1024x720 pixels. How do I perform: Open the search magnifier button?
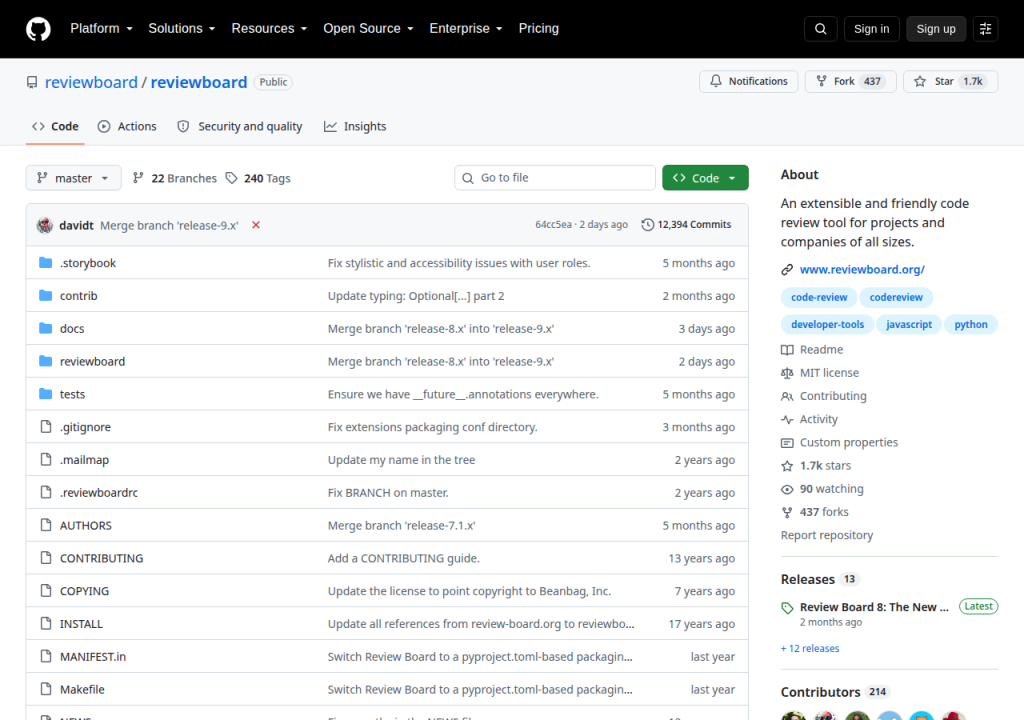(820, 29)
